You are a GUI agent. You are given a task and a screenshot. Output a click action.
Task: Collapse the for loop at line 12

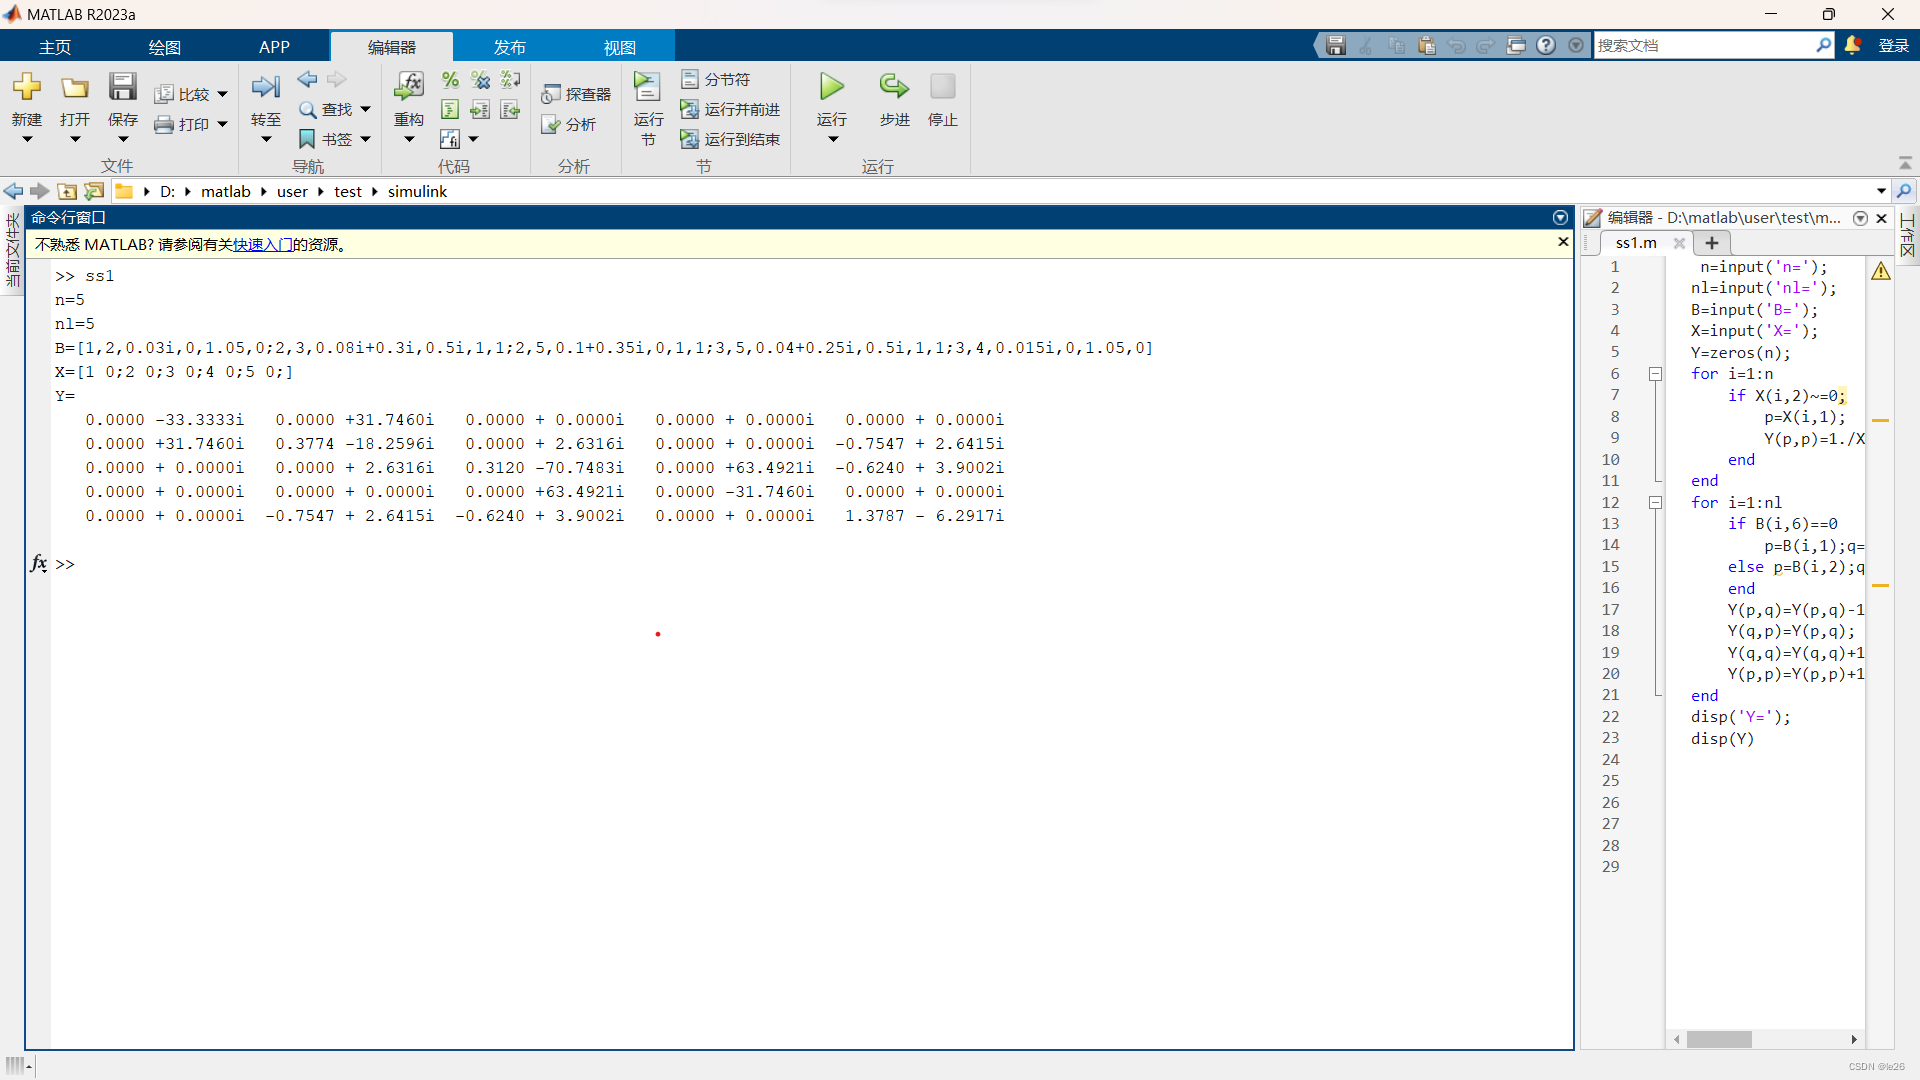(x=1655, y=503)
